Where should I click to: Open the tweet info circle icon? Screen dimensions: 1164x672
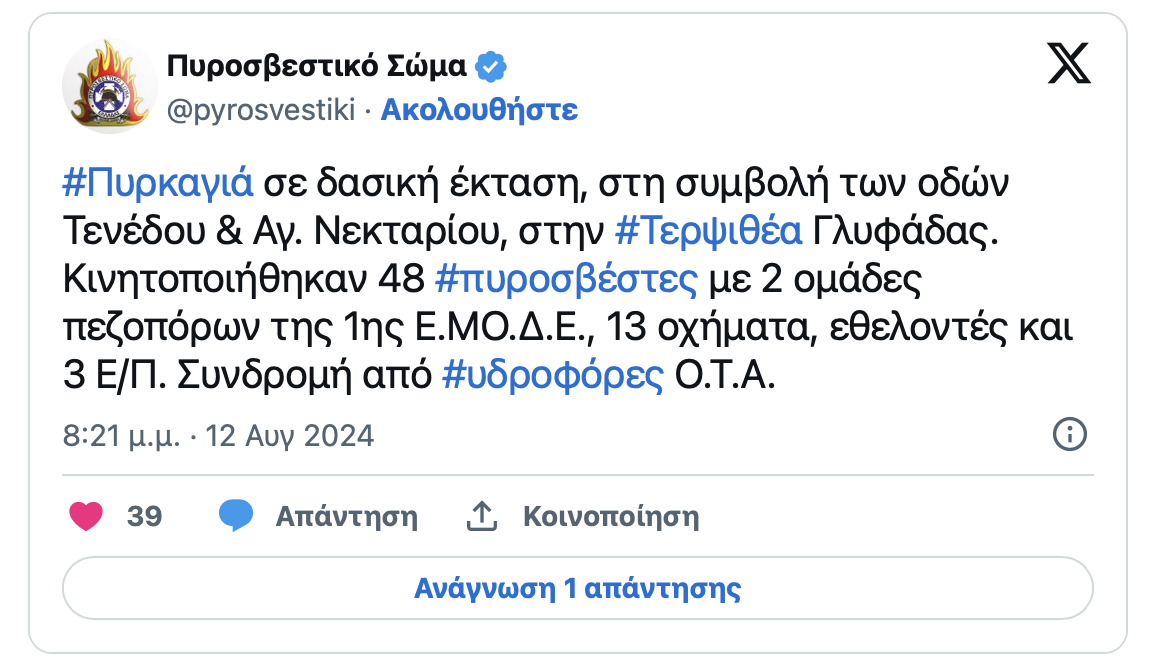[x=1070, y=435]
